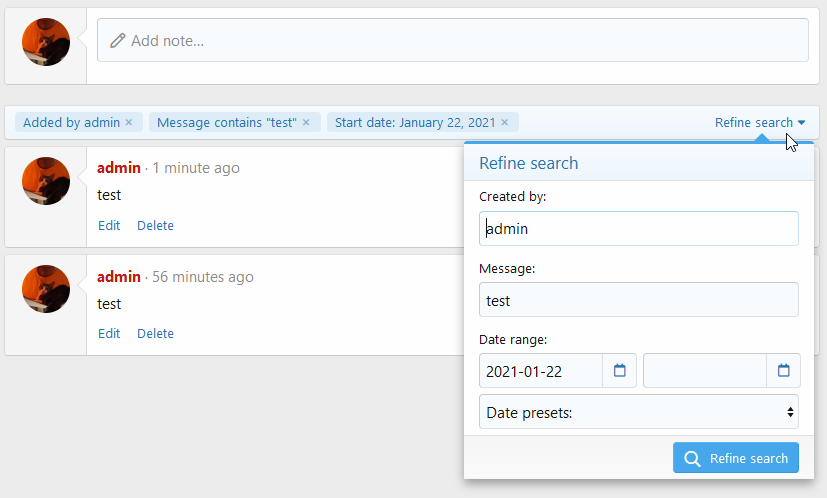Focus the Created by input field
The height and width of the screenshot is (498, 827).
pos(638,228)
